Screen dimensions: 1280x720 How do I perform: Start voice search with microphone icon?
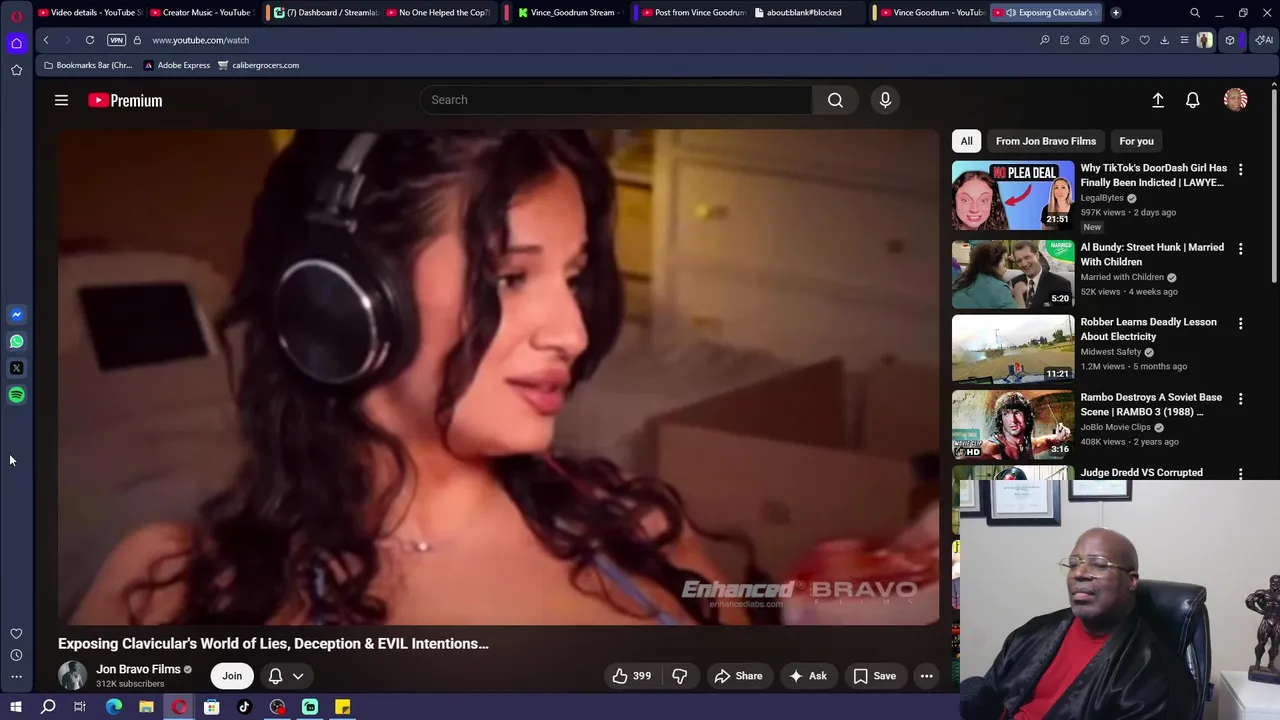click(x=885, y=100)
